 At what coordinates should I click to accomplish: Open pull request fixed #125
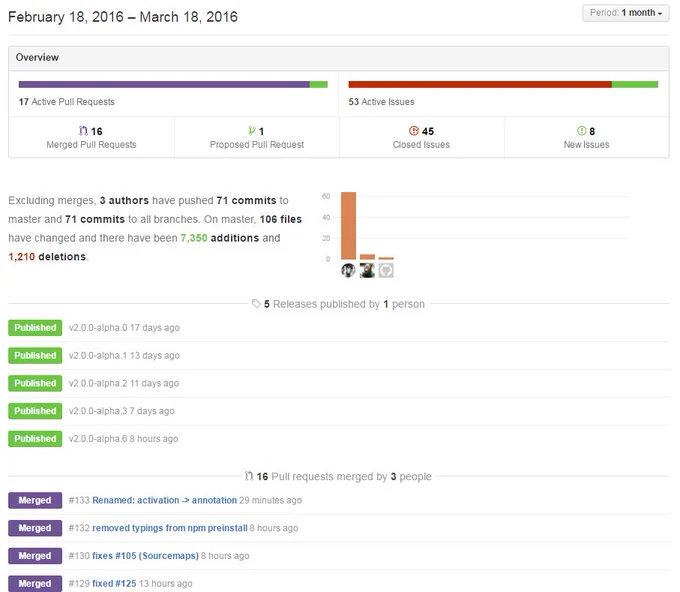pos(114,583)
